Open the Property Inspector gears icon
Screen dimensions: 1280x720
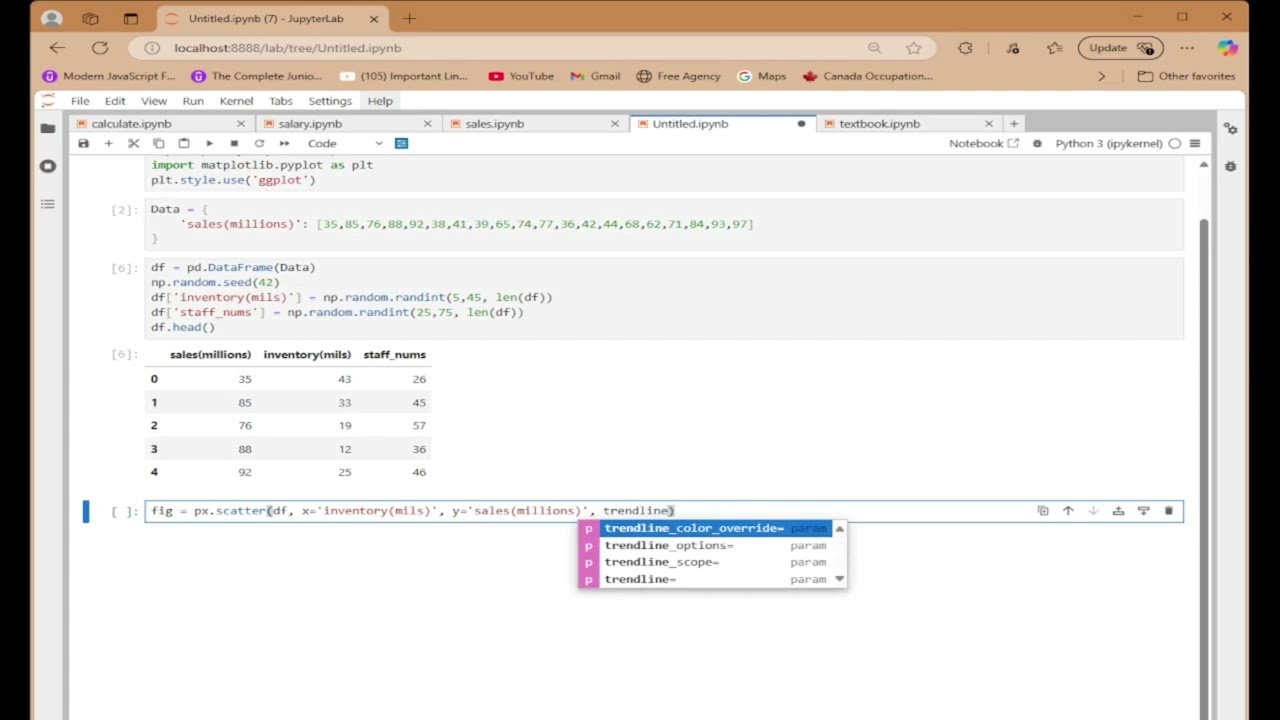1231,129
